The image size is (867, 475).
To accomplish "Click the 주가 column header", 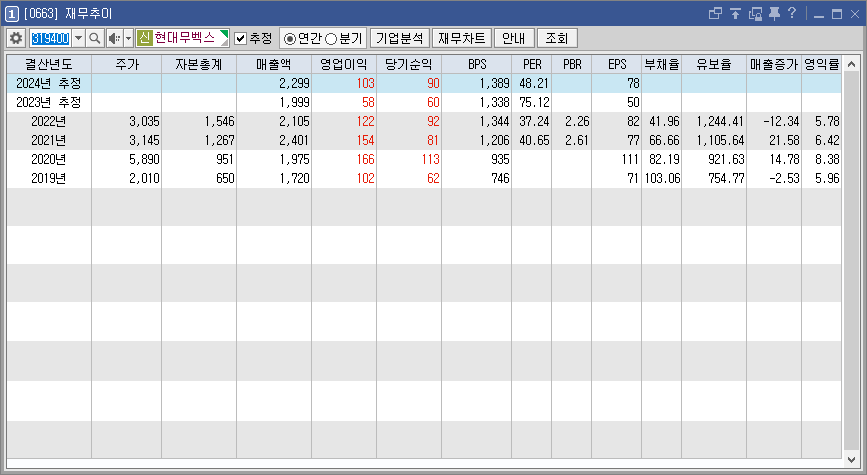I will tap(127, 64).
